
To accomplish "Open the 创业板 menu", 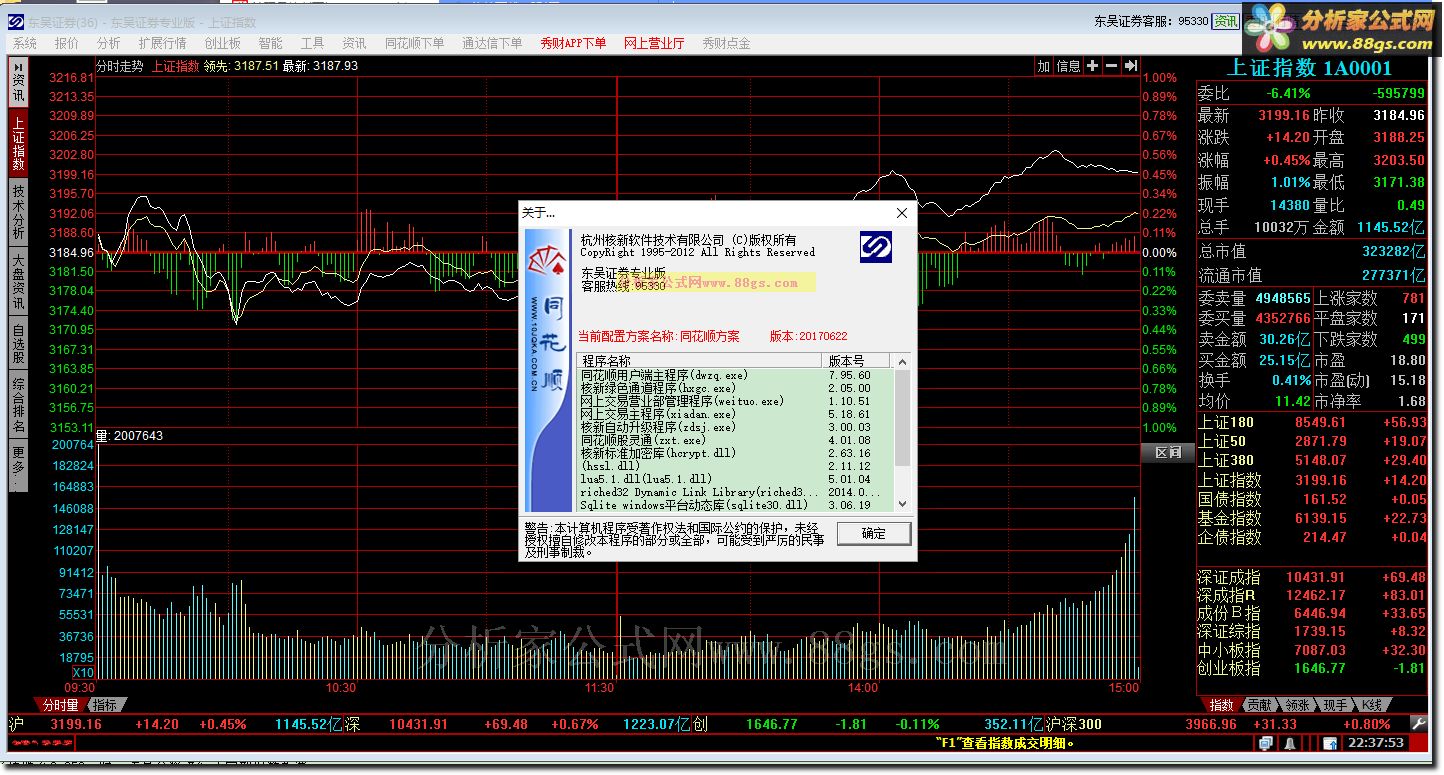I will pos(223,43).
